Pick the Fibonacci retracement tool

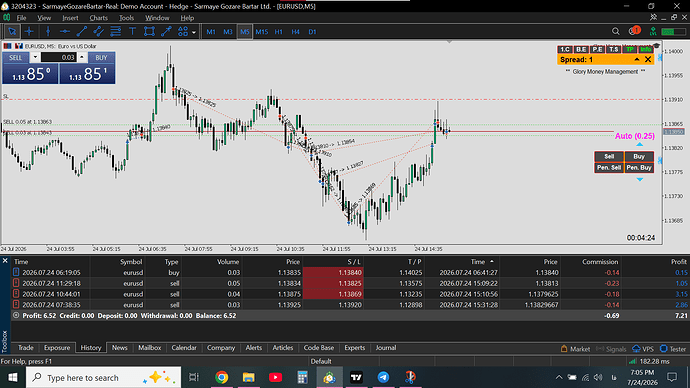click(x=115, y=32)
